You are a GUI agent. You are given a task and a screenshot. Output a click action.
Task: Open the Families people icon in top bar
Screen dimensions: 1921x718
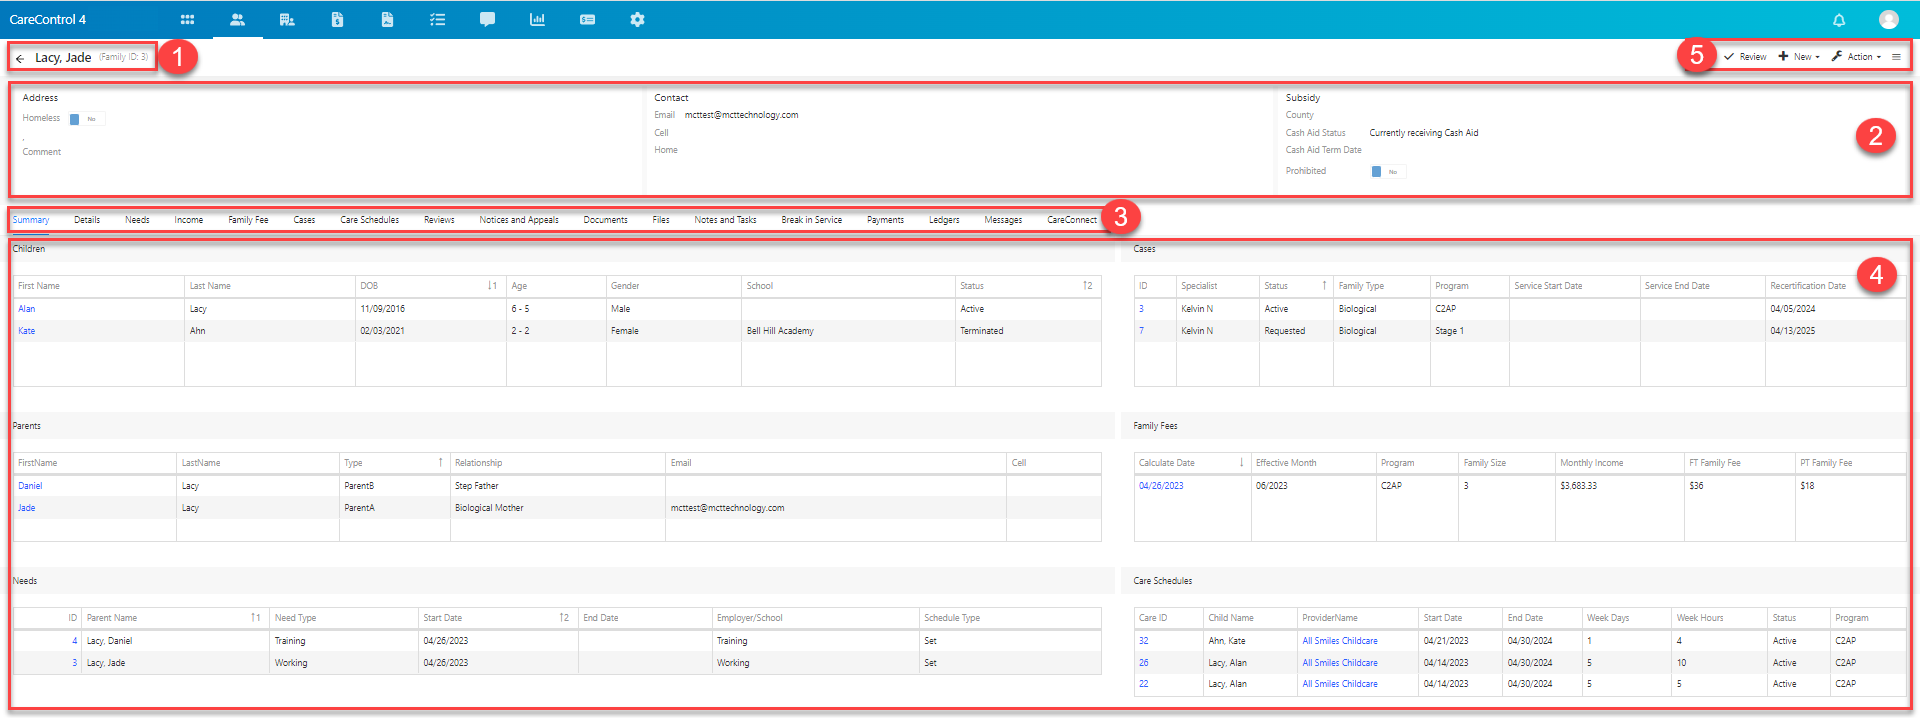(x=237, y=20)
